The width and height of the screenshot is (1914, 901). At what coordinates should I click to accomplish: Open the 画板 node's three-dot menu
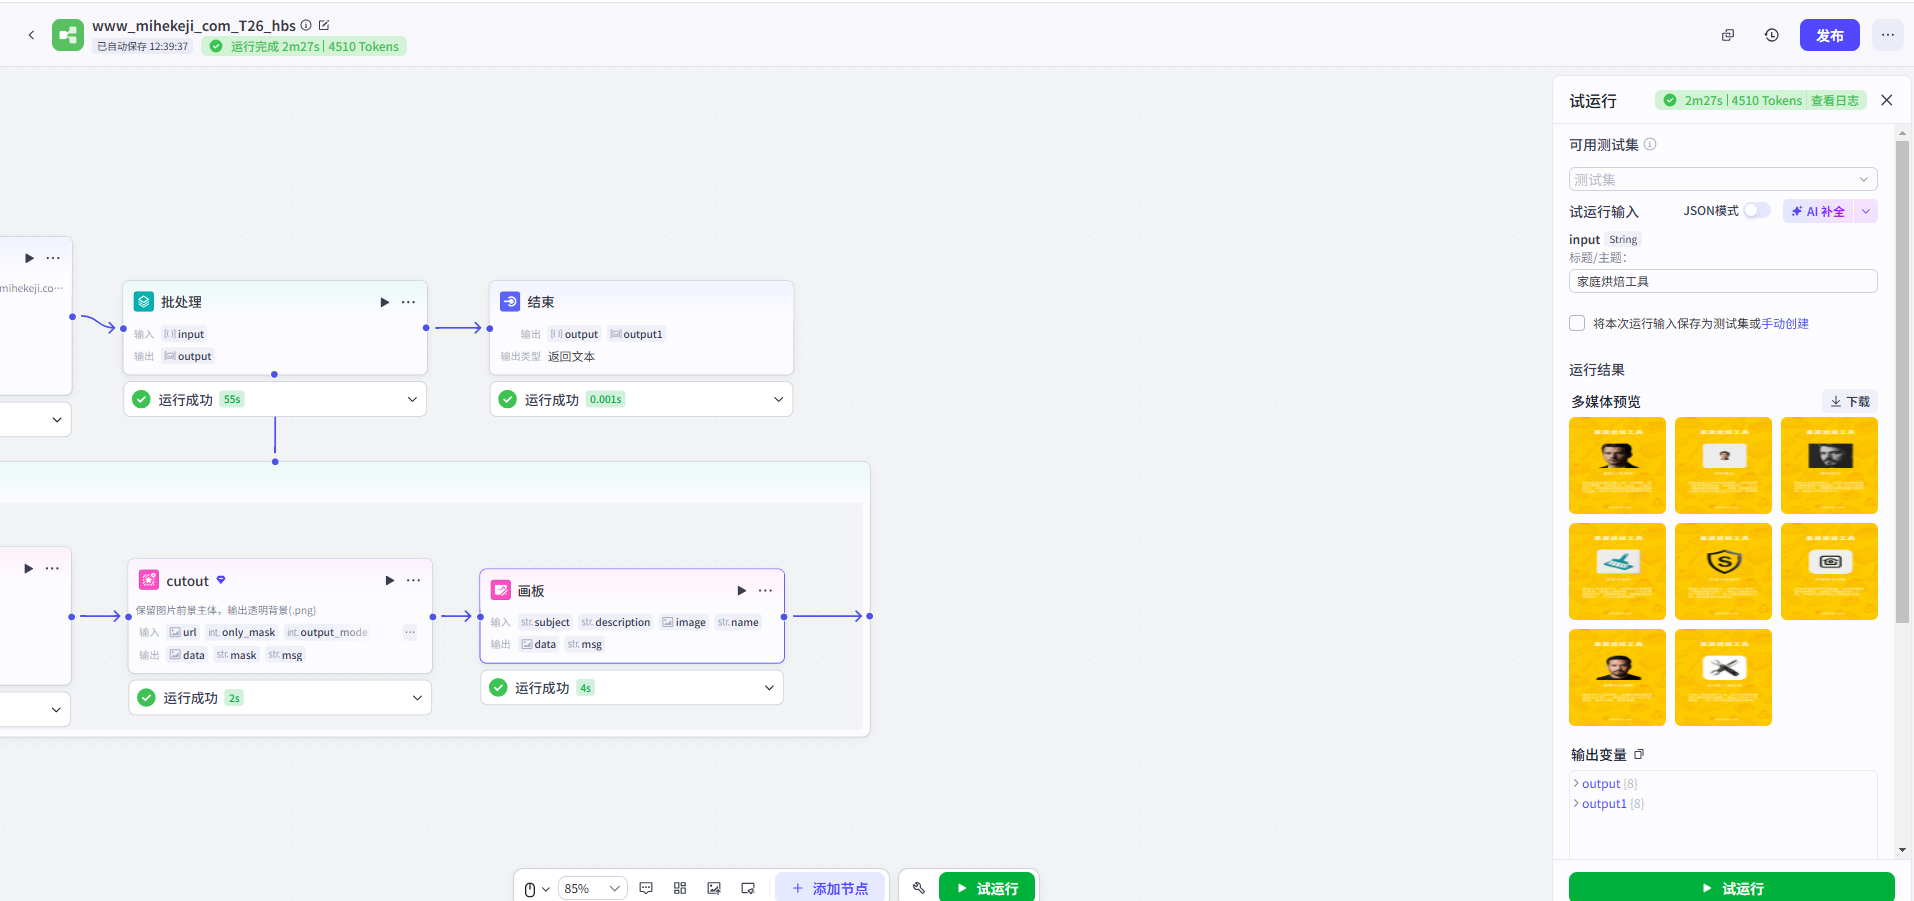tap(765, 591)
